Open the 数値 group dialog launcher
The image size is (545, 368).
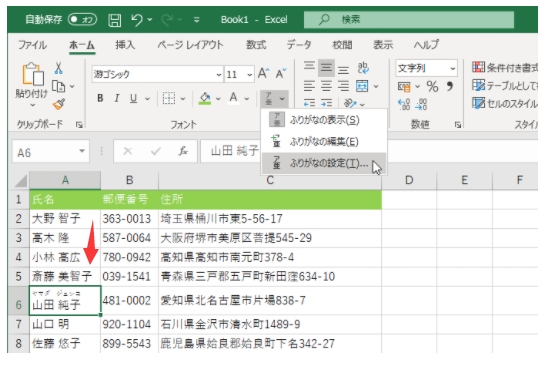[x=458, y=124]
